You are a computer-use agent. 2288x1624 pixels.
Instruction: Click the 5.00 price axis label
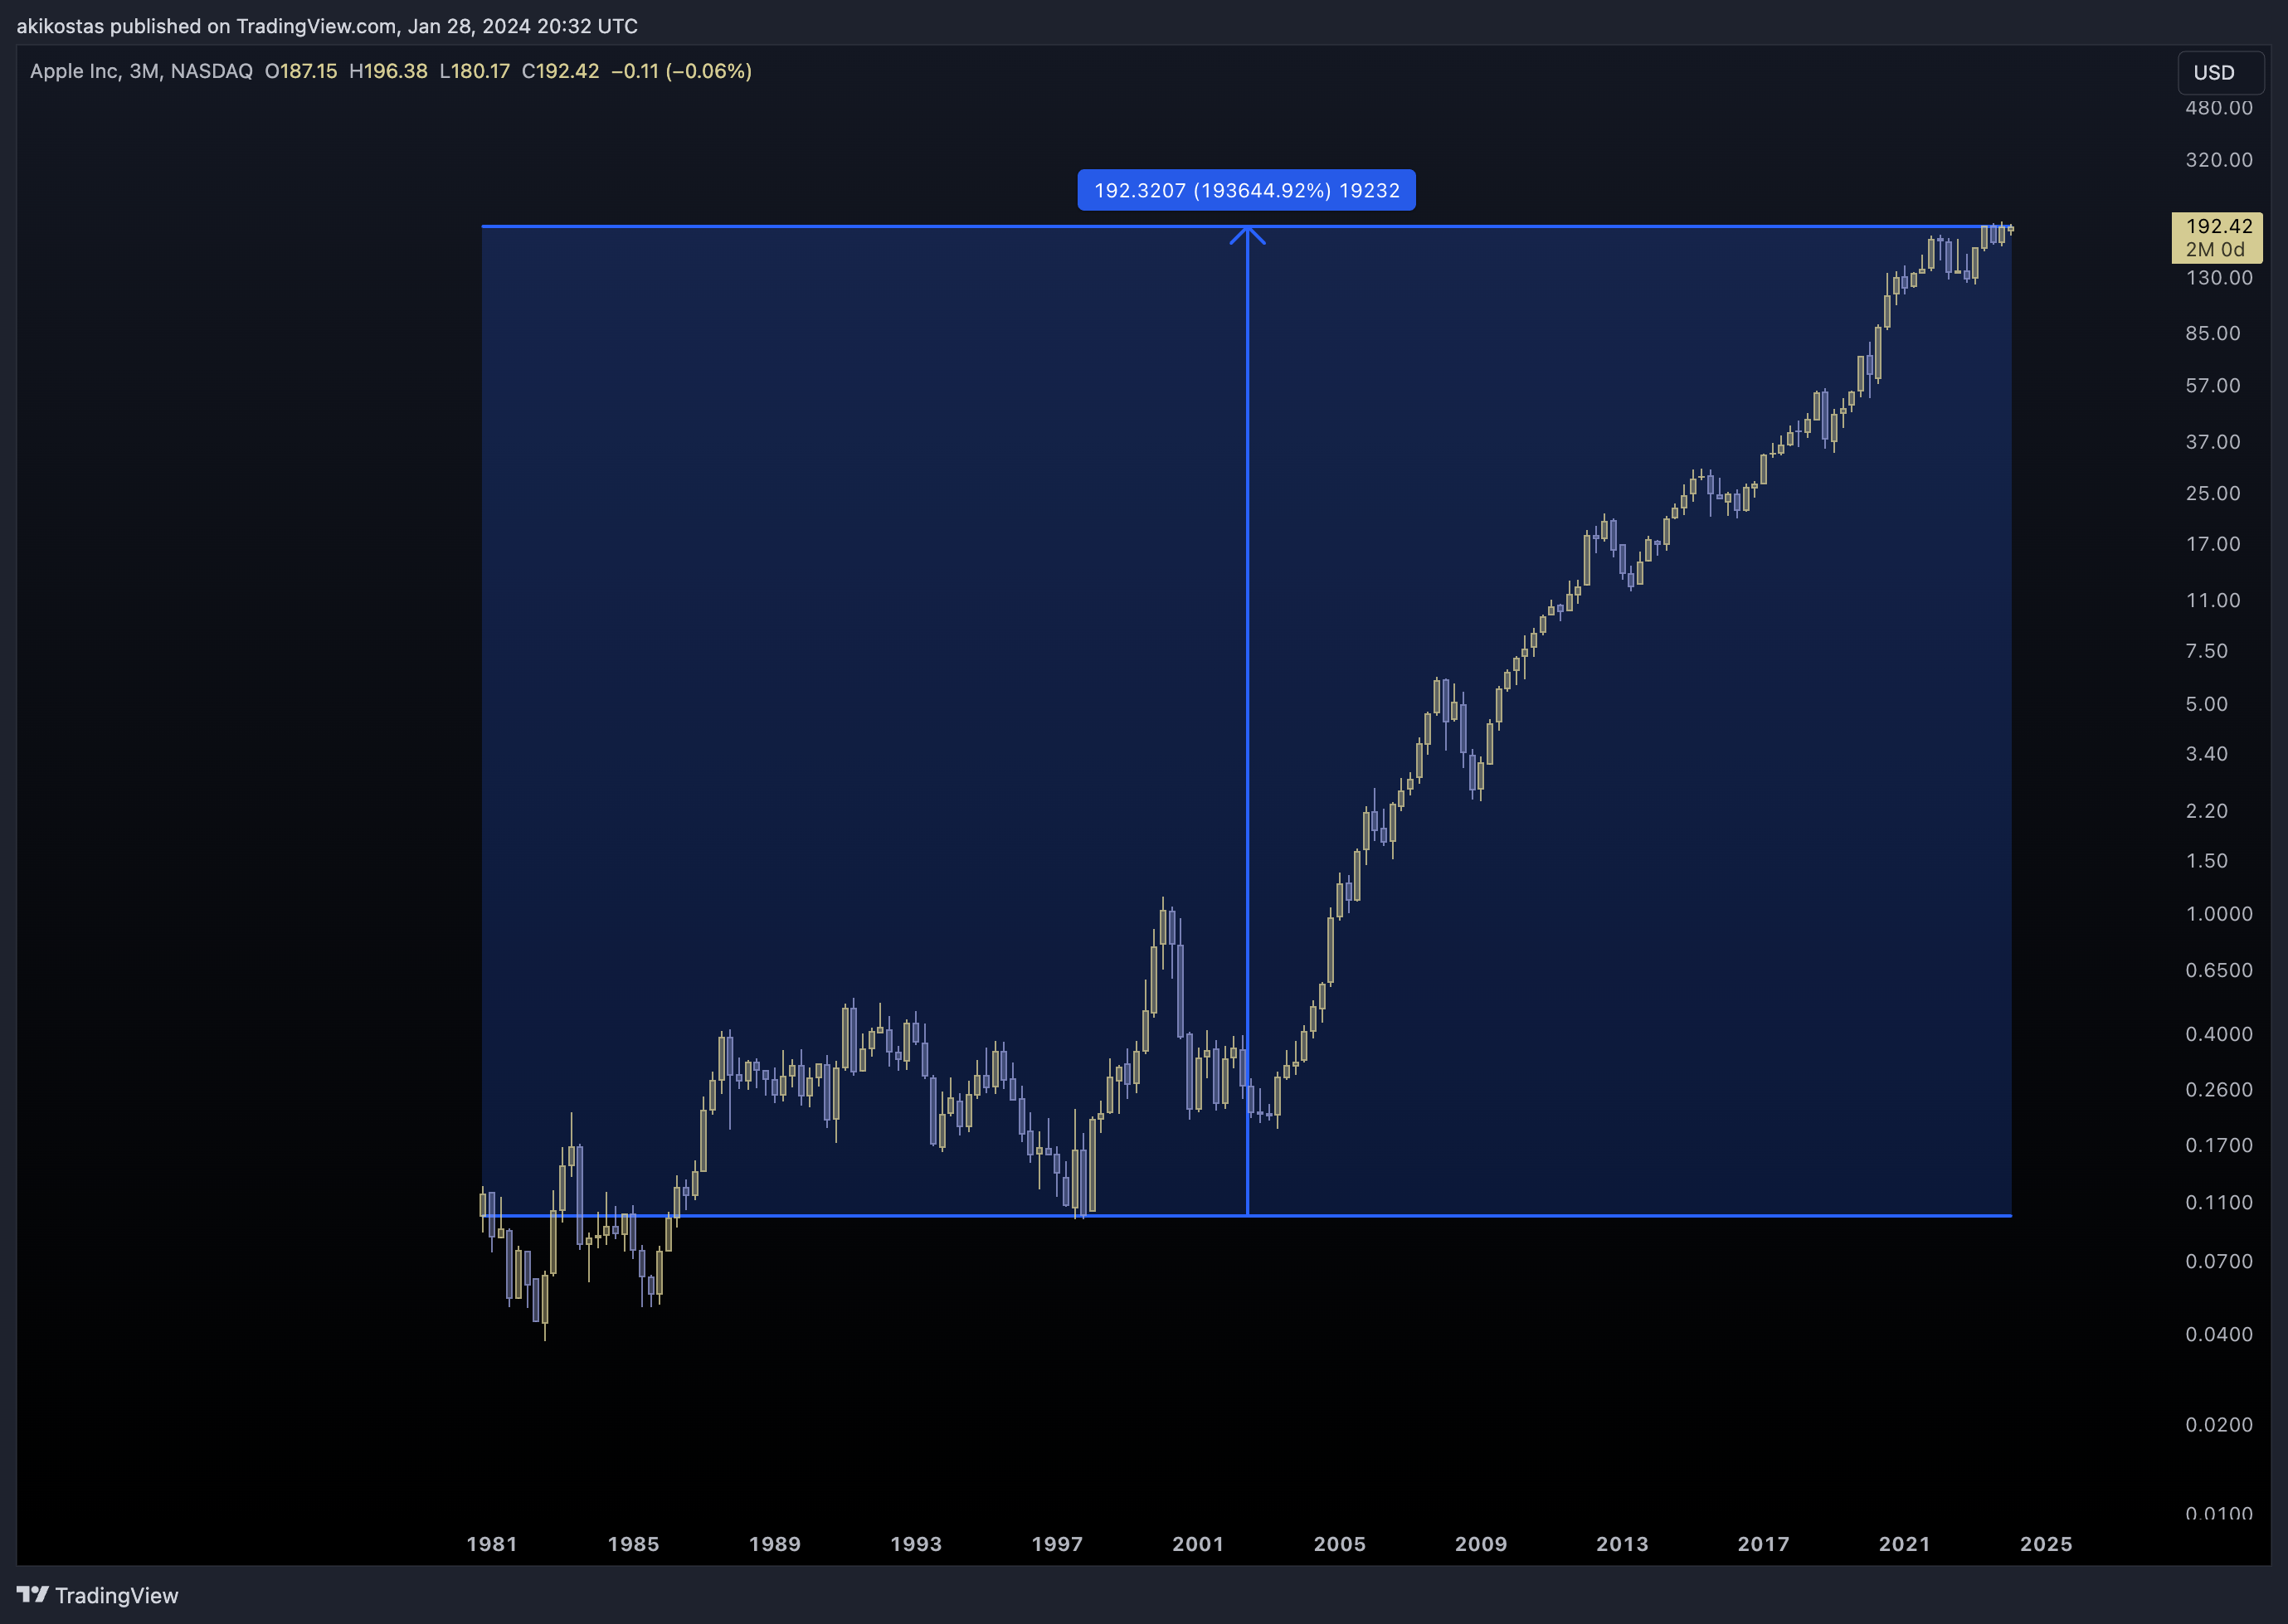2207,704
